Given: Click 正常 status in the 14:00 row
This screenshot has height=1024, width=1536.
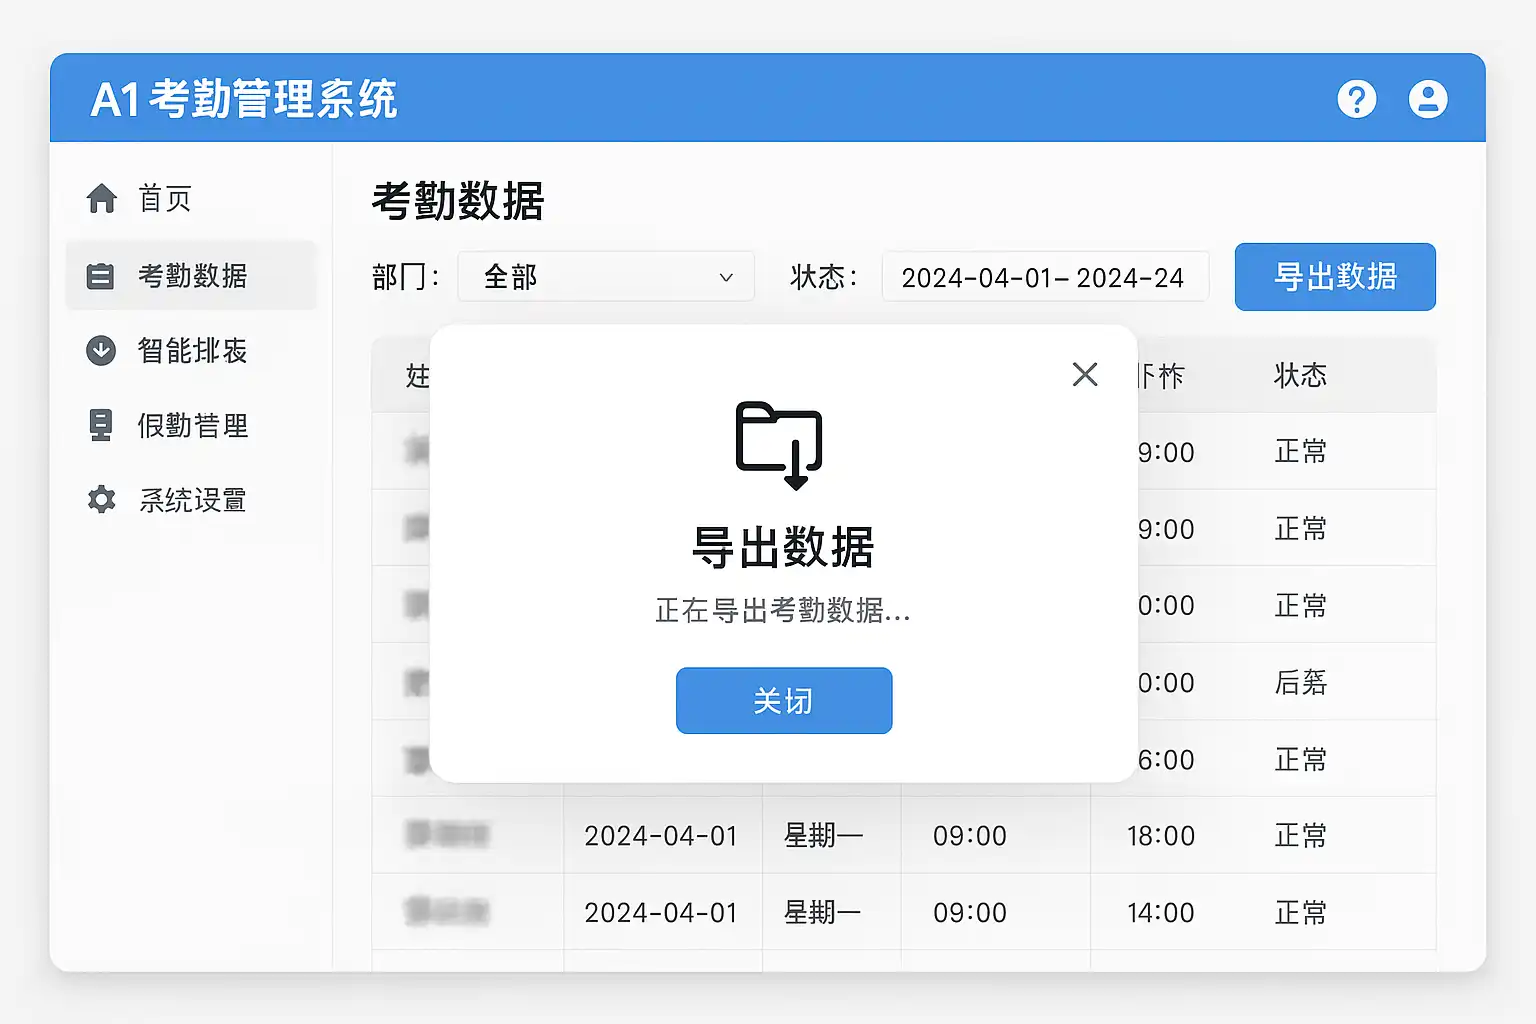Looking at the screenshot, I should [1300, 913].
